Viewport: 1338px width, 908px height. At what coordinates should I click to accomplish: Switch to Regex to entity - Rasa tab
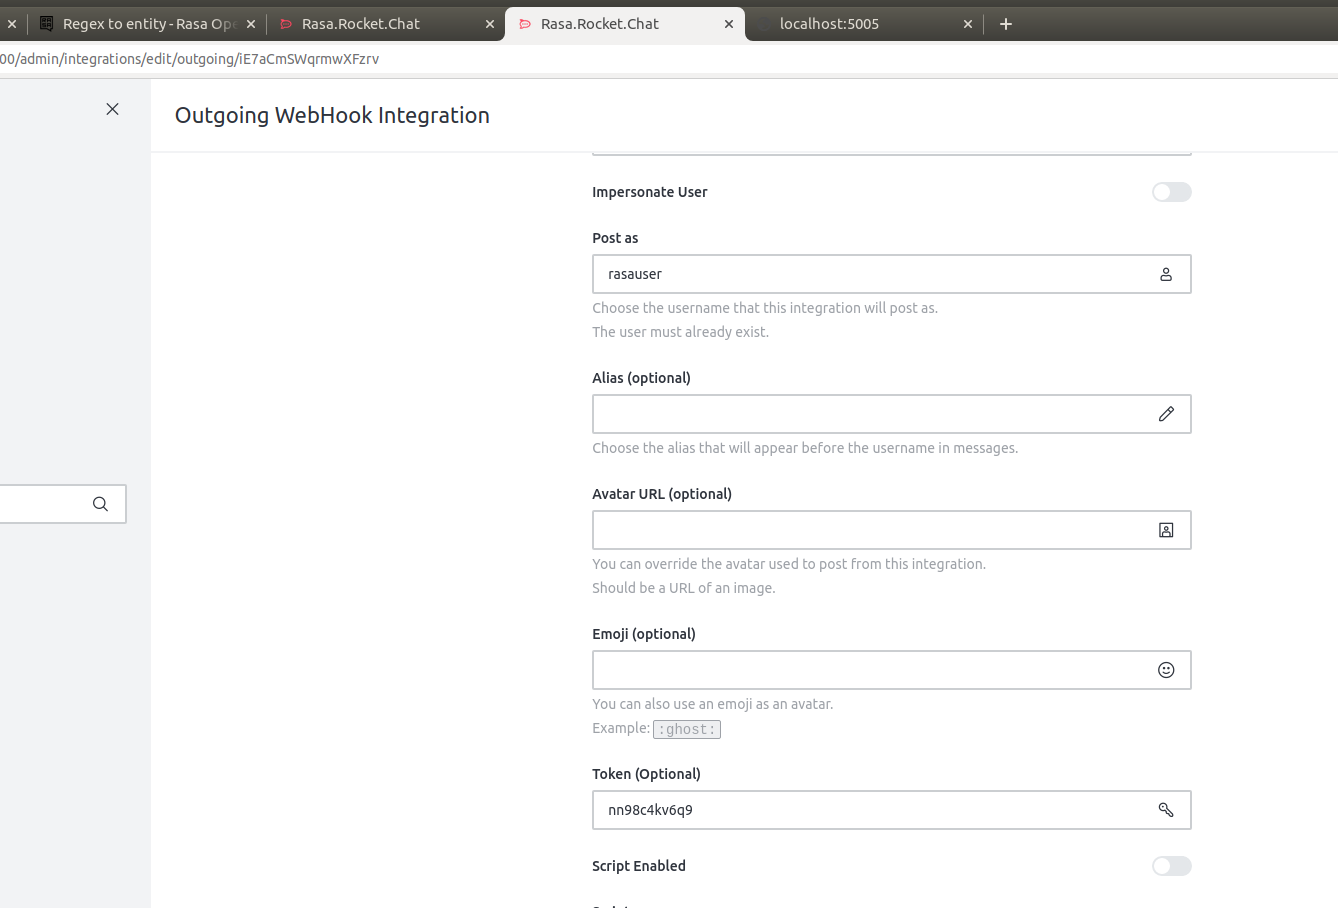tap(140, 24)
